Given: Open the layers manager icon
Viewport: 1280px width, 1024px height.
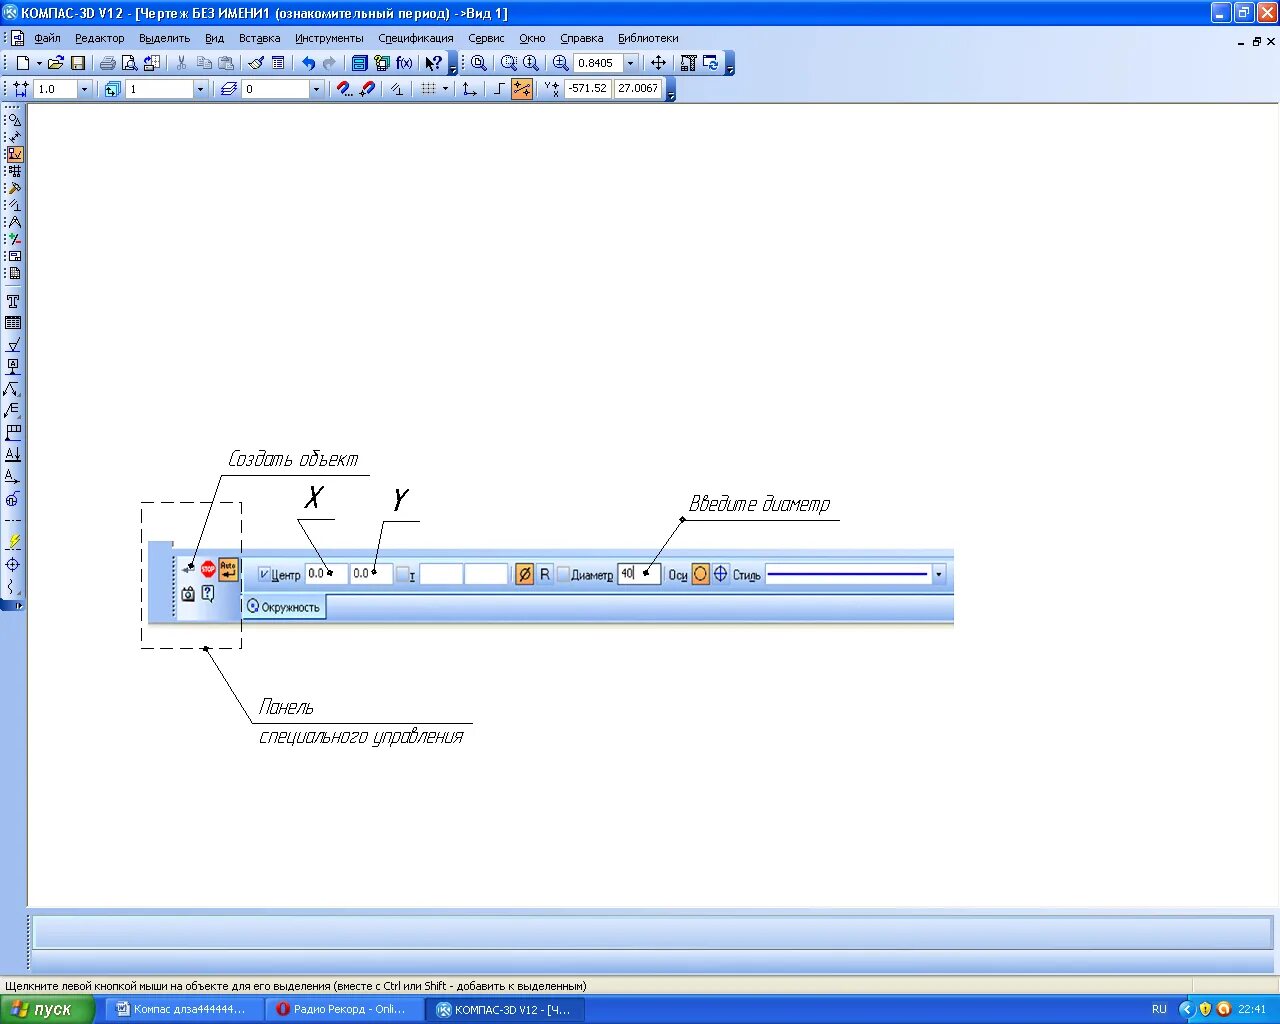Looking at the screenshot, I should pyautogui.click(x=229, y=89).
